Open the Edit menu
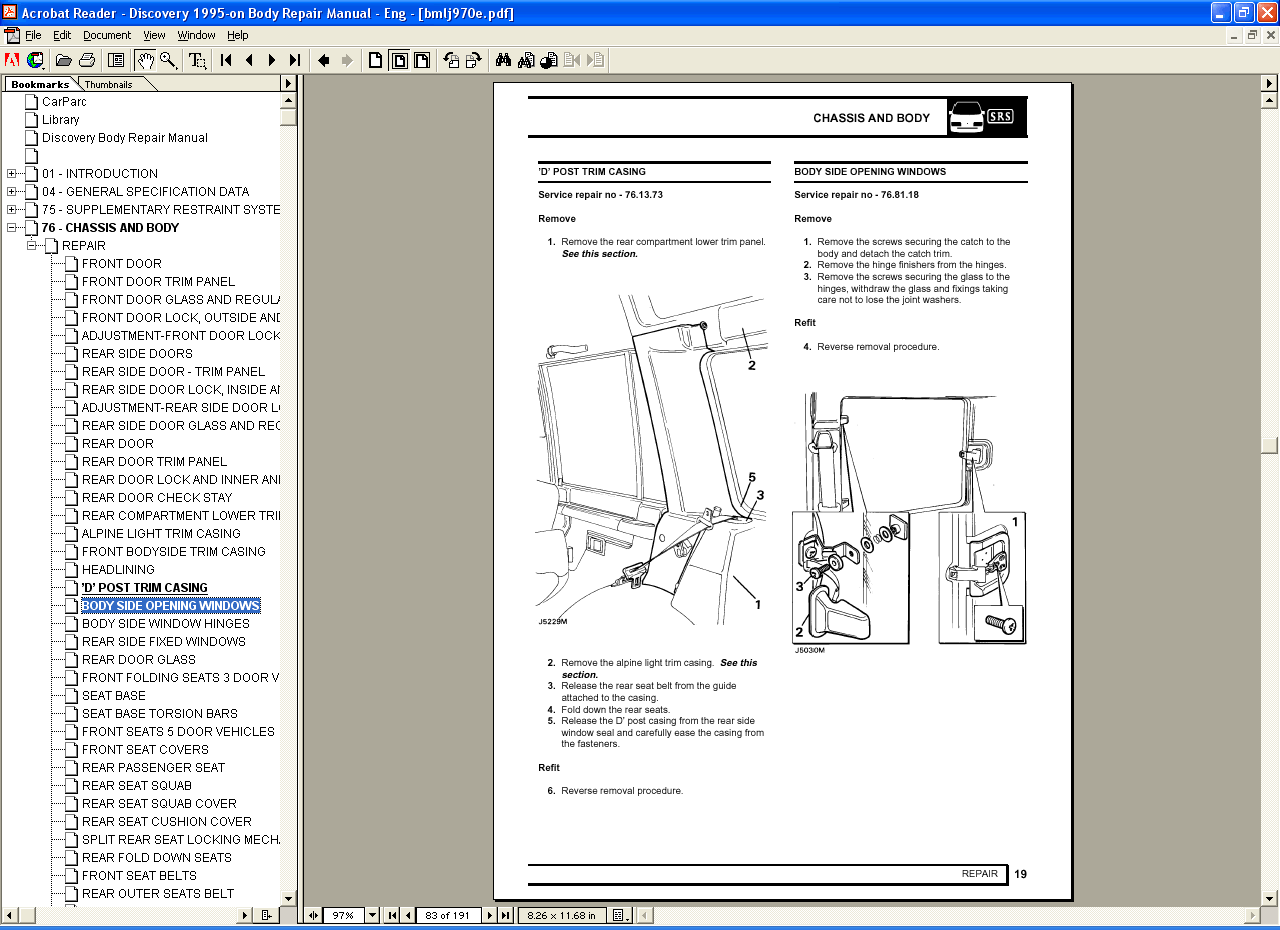Image resolution: width=1280 pixels, height=930 pixels. click(62, 35)
